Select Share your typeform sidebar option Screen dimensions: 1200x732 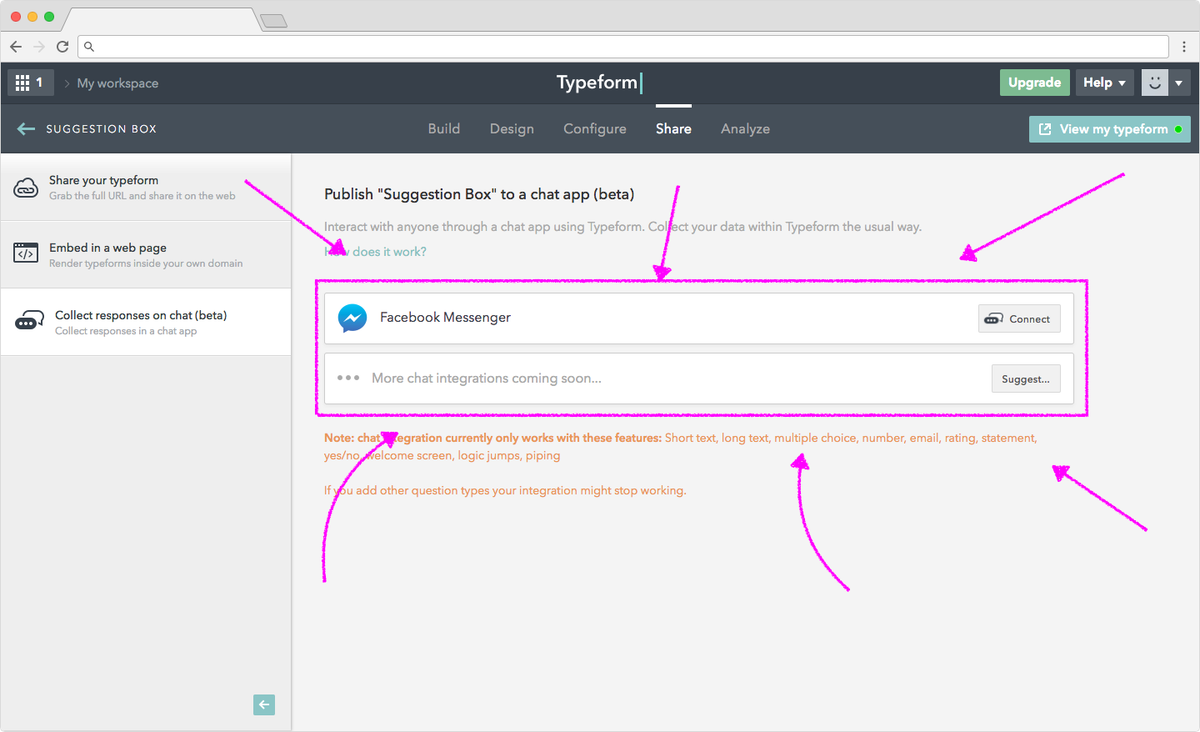coord(146,187)
